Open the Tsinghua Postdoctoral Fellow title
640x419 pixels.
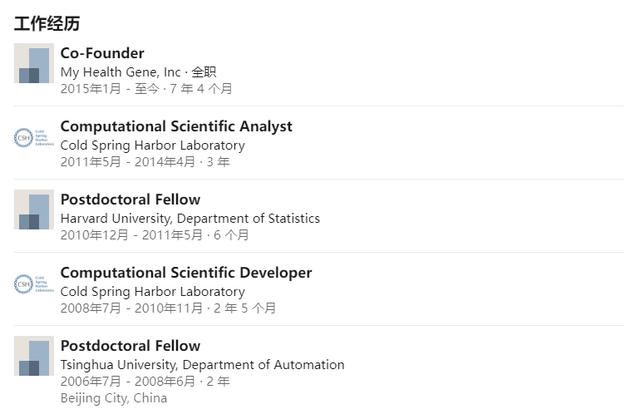point(130,346)
